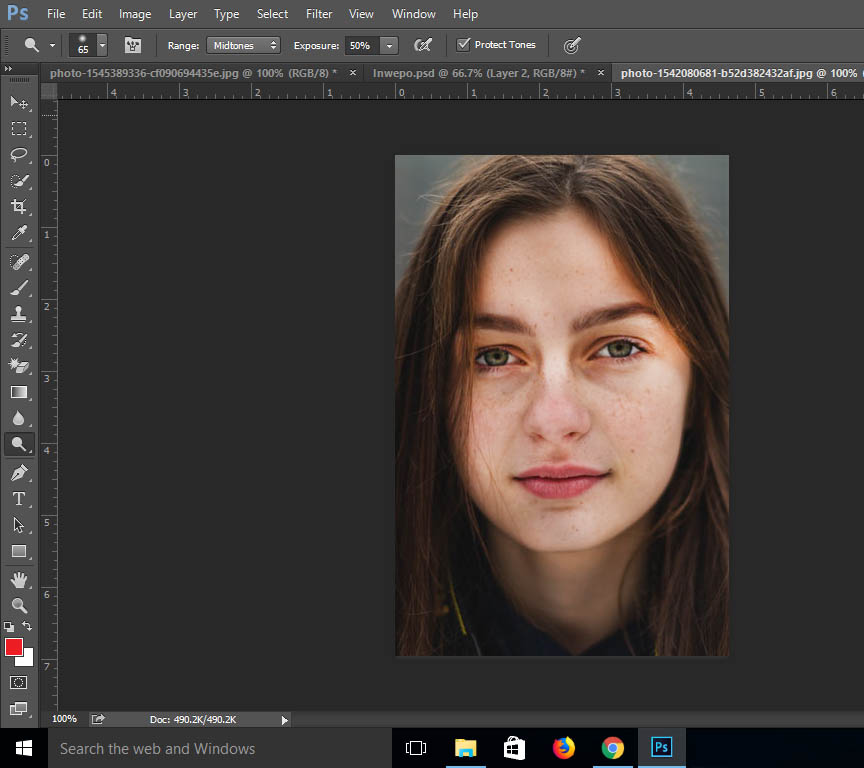Open the Filter menu
This screenshot has height=768, width=864.
(319, 14)
